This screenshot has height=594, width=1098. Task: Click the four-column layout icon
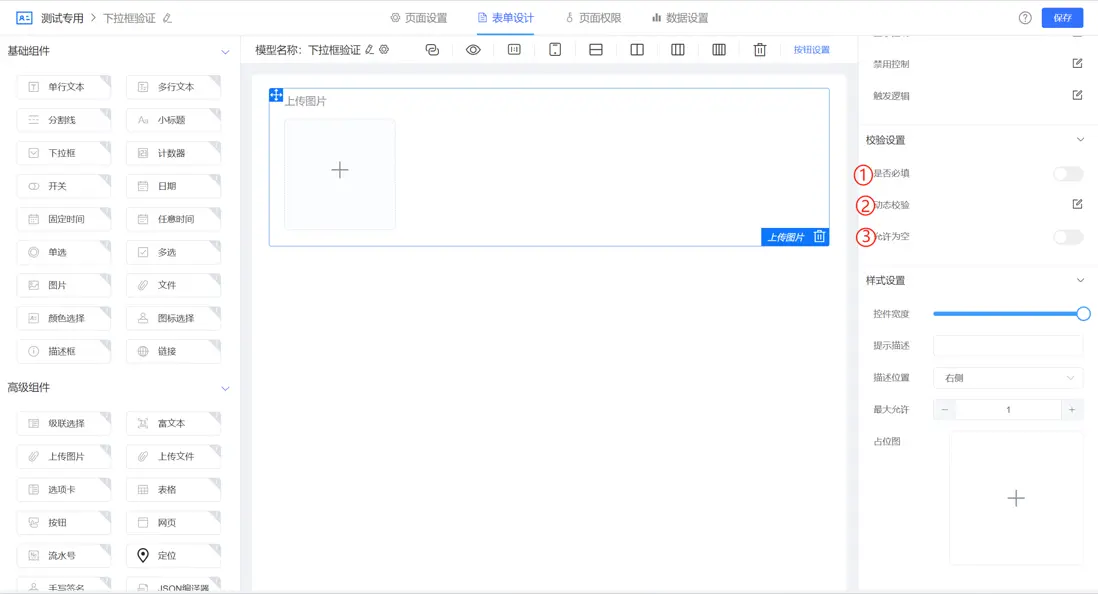point(720,49)
